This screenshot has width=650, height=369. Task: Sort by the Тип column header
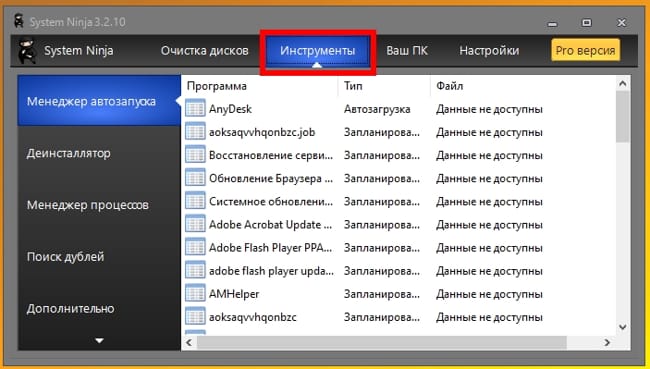tap(353, 86)
